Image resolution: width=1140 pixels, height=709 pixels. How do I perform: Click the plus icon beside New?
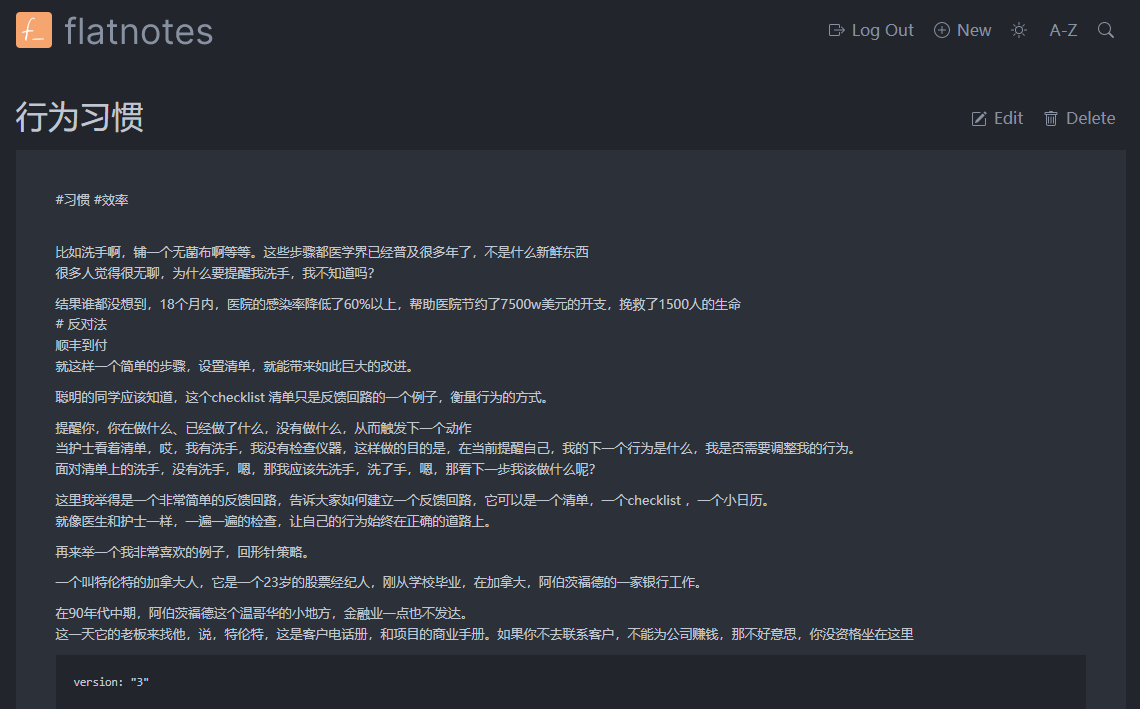point(939,30)
